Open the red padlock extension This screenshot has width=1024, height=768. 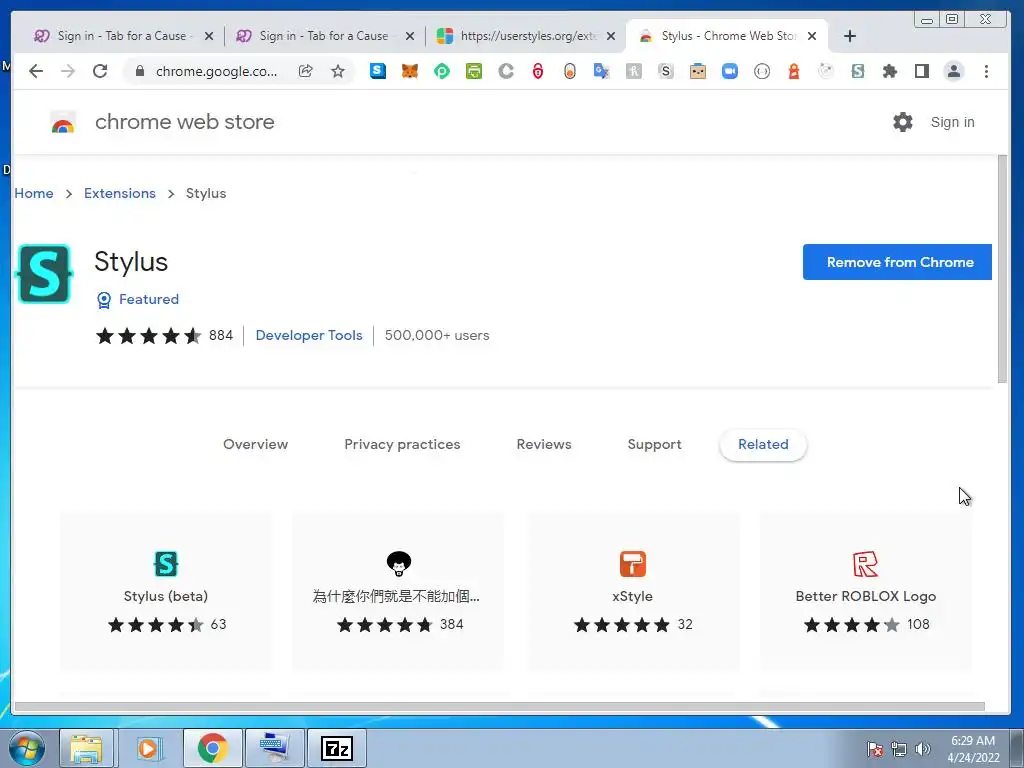[537, 71]
